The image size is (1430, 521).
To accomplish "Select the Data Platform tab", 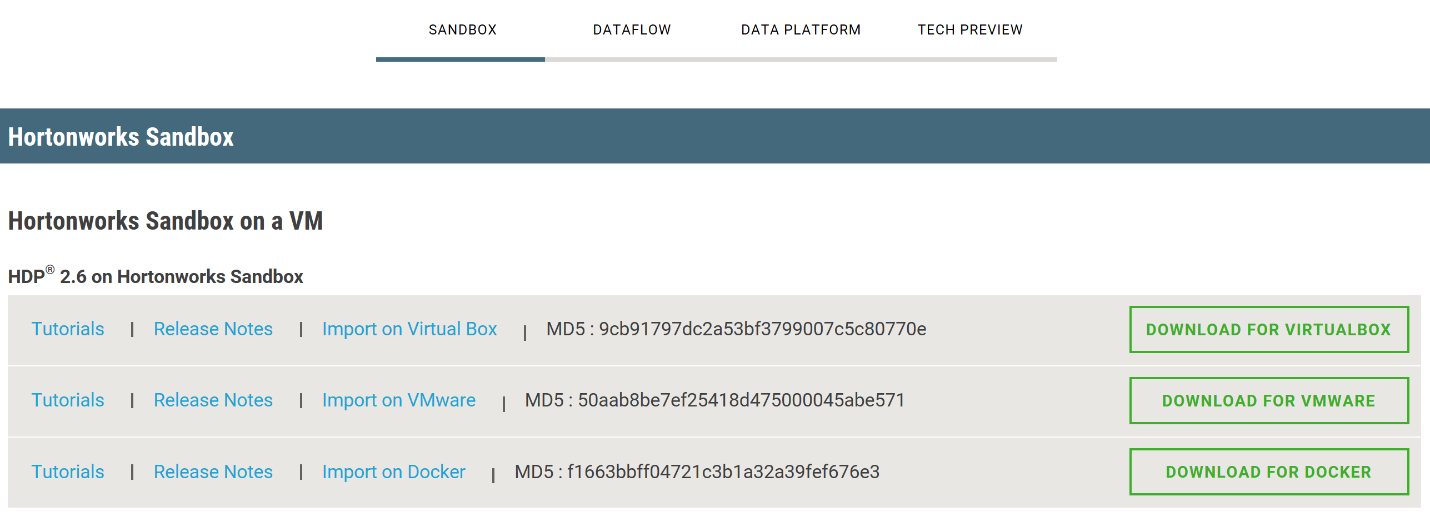I will coord(801,30).
